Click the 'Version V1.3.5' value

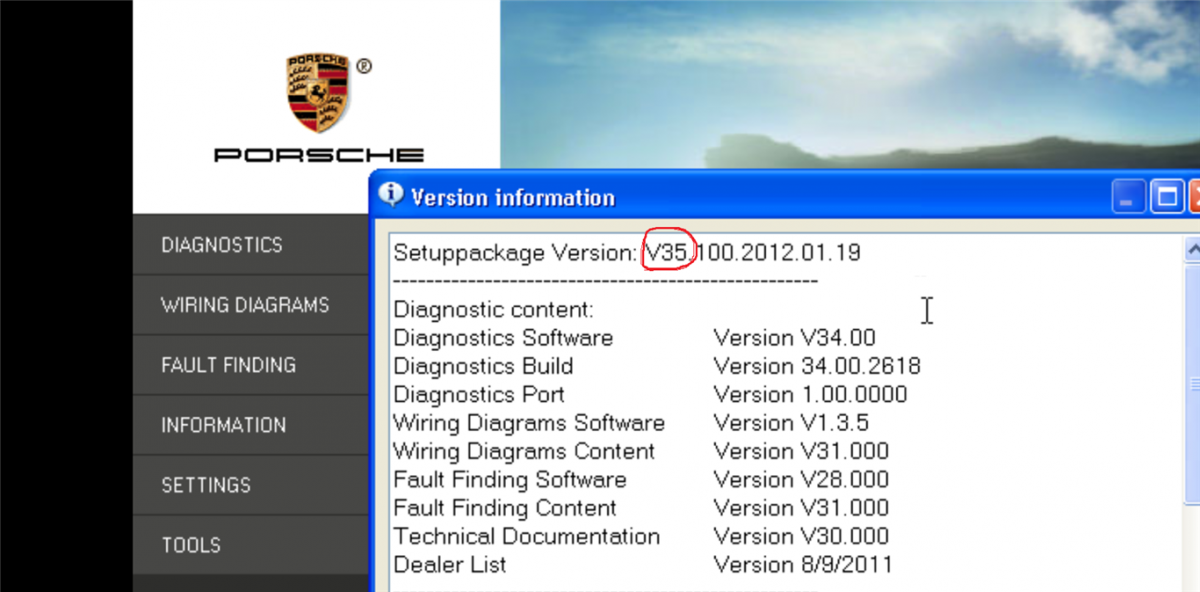pos(791,423)
